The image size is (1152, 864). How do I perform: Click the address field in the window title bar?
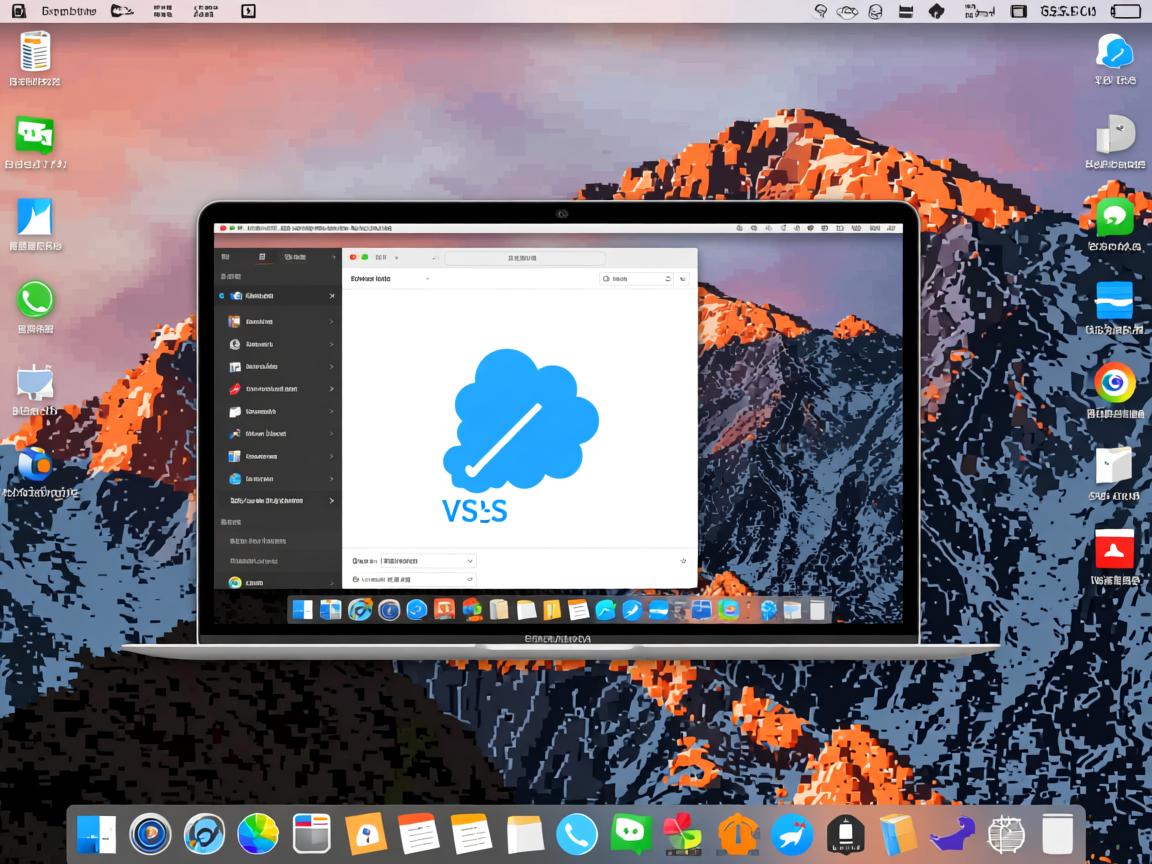coord(510,258)
